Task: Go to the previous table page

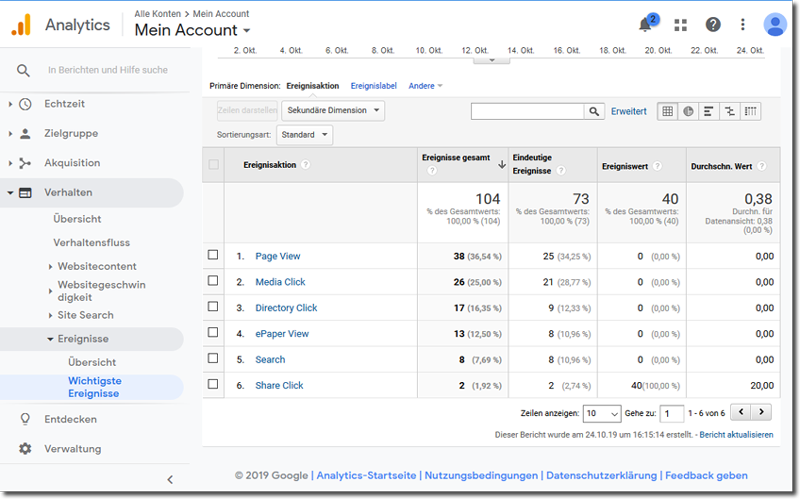Action: pos(741,412)
